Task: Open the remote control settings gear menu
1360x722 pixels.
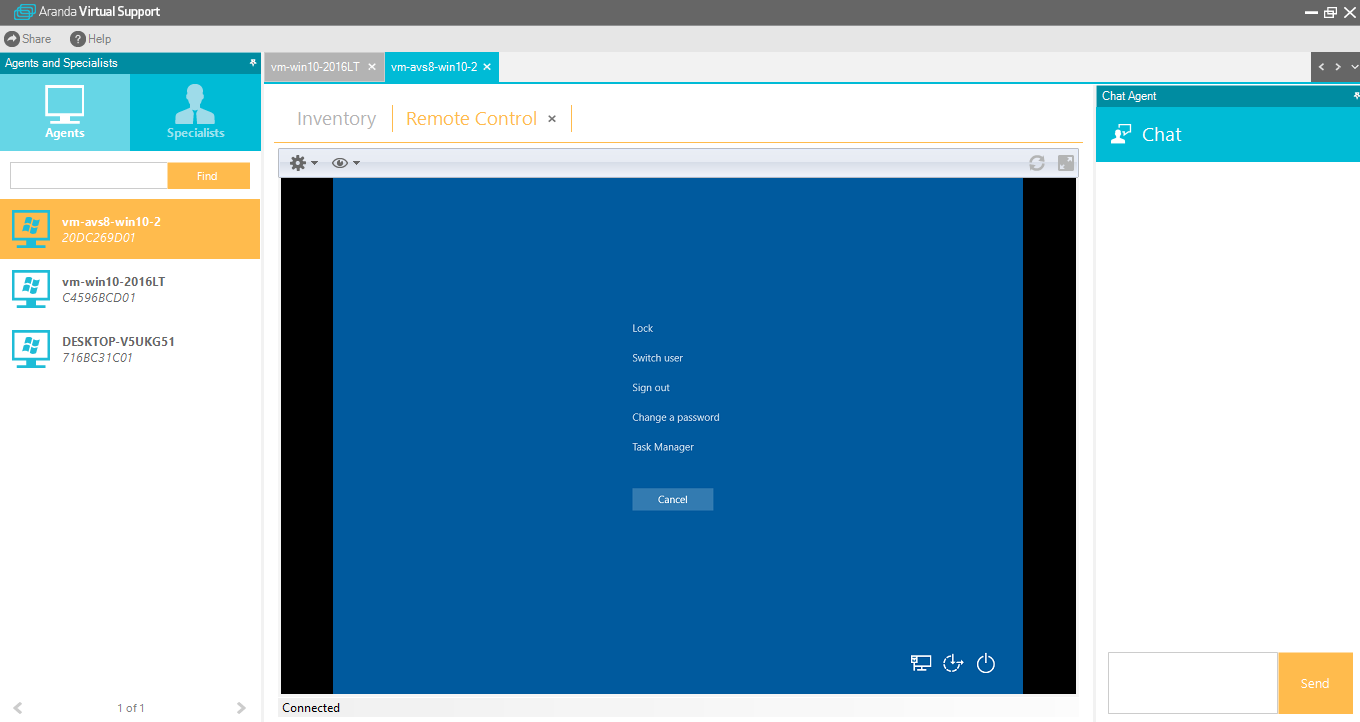Action: point(303,163)
